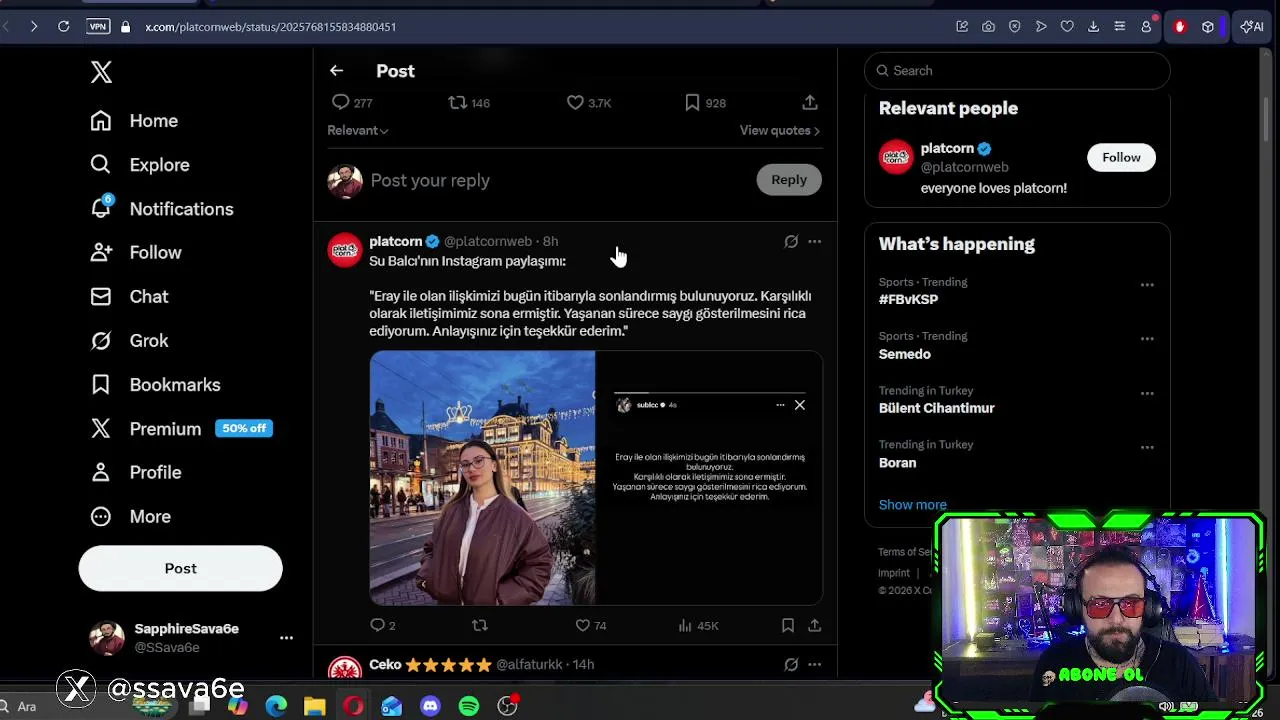
Task: Repost platcorn's reply
Action: [x=480, y=625]
